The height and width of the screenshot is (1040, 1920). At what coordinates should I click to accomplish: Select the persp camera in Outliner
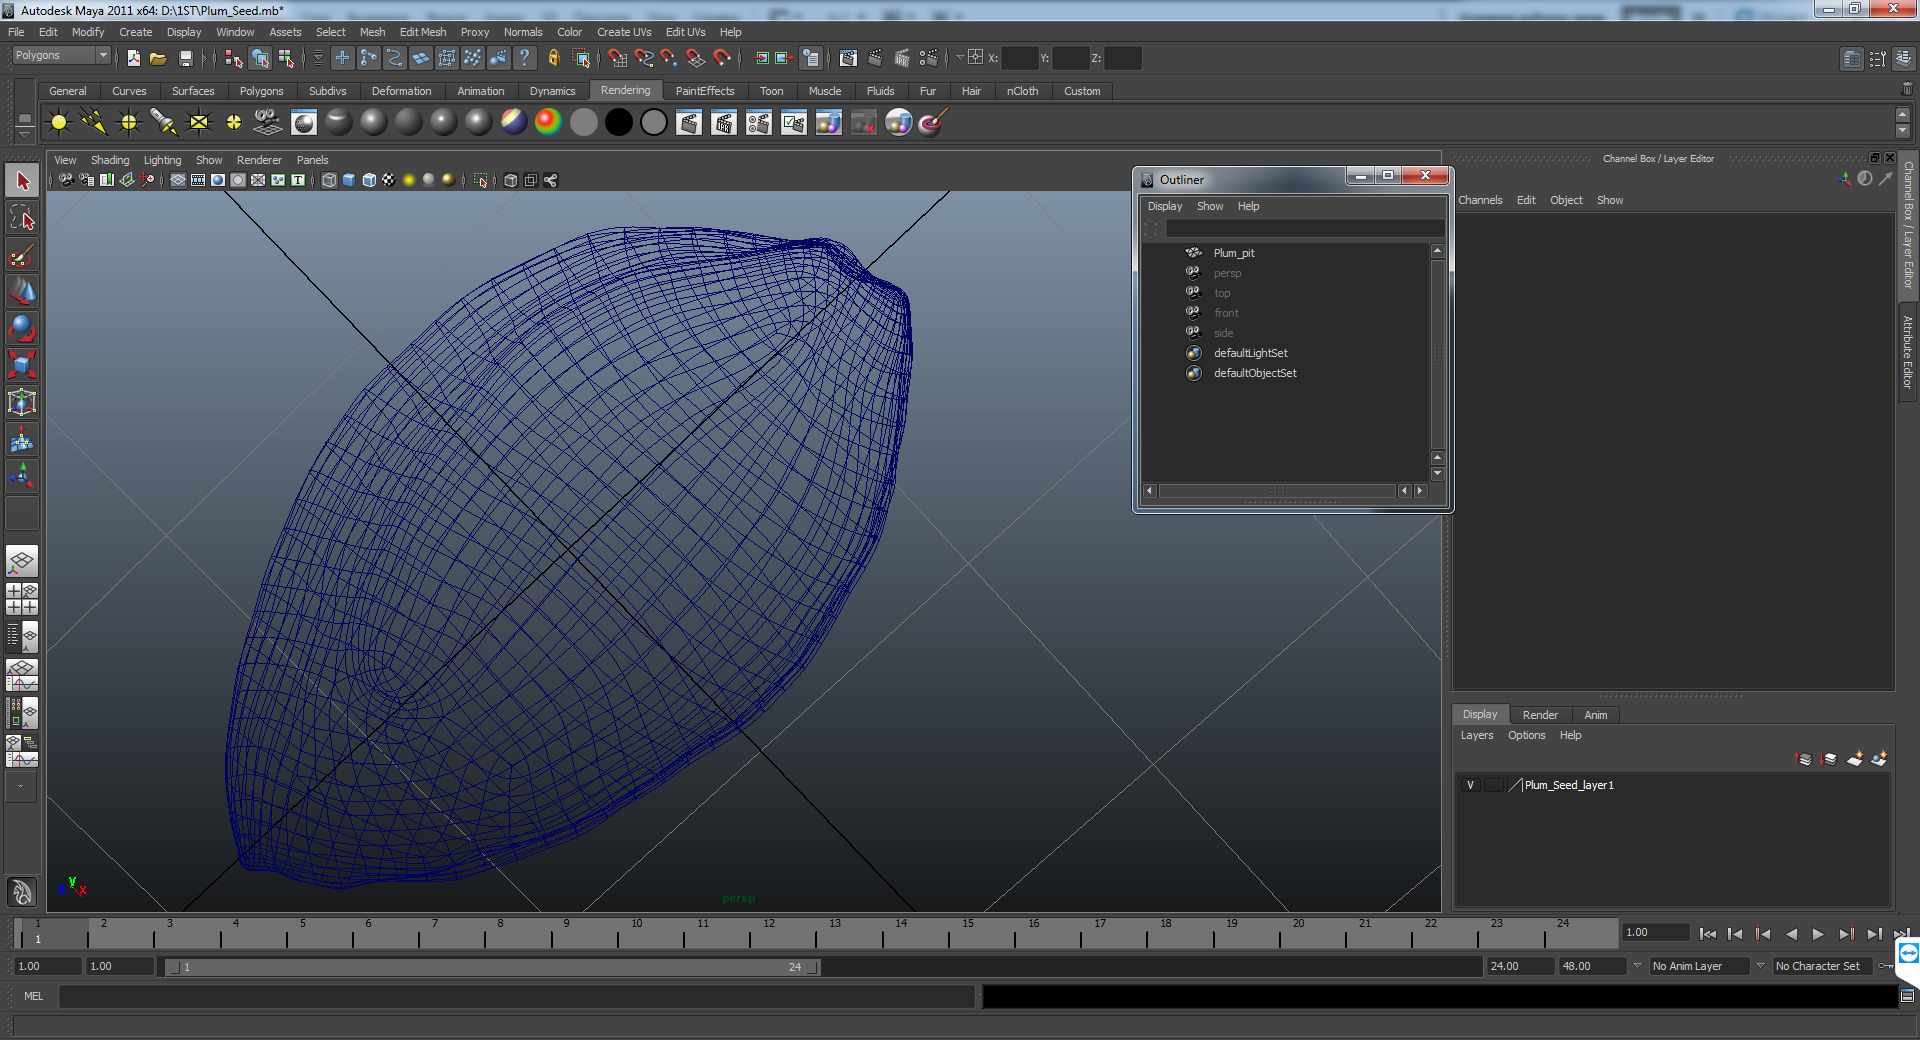click(x=1227, y=273)
